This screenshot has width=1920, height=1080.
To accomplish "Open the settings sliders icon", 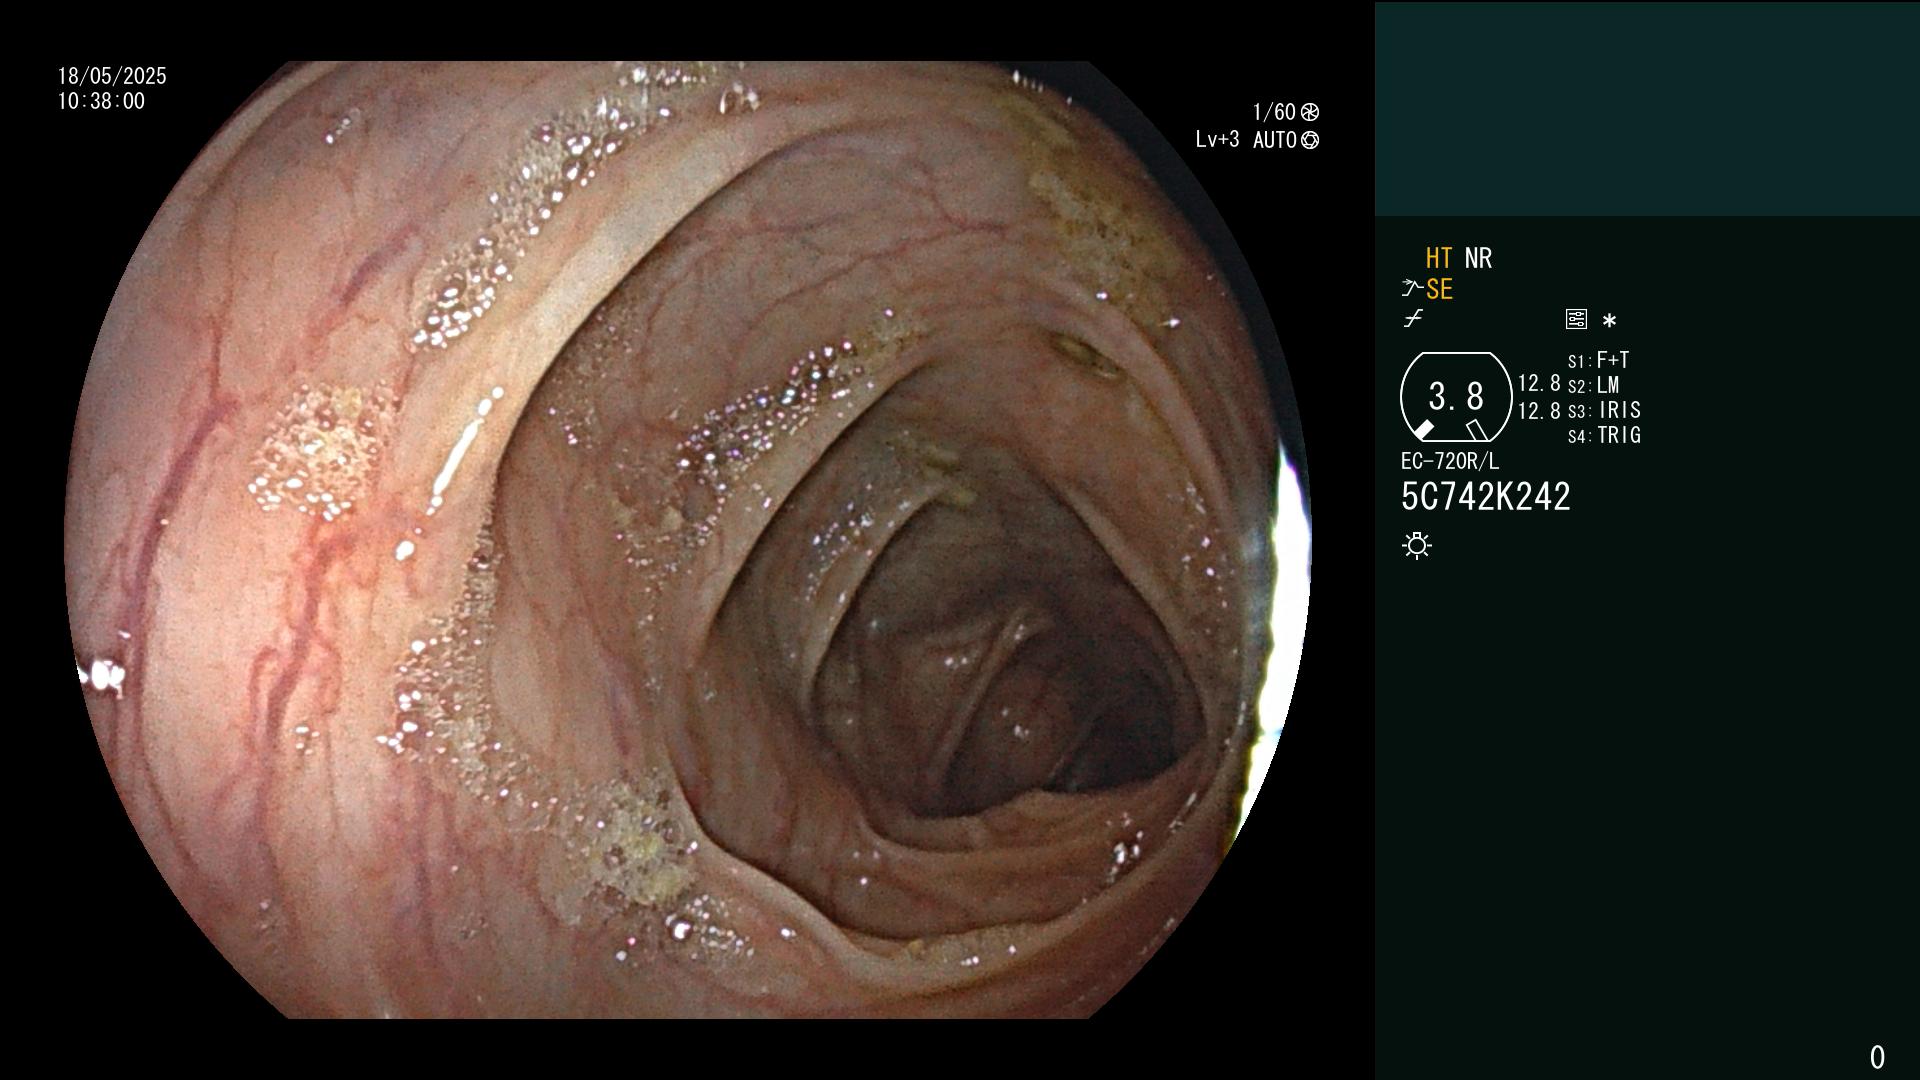I will 1576,319.
